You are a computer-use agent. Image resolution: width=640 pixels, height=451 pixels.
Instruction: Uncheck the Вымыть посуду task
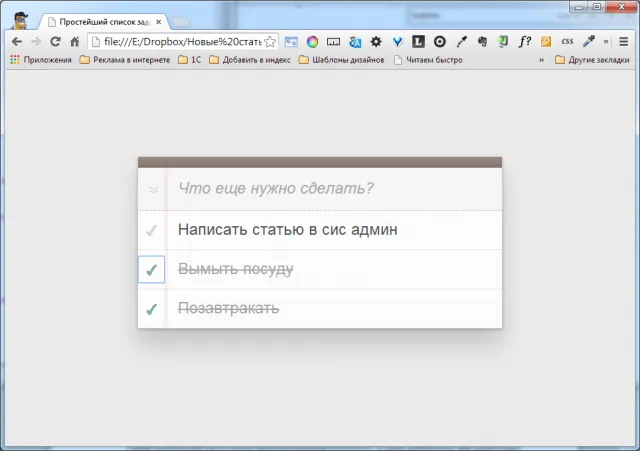[x=151, y=269]
